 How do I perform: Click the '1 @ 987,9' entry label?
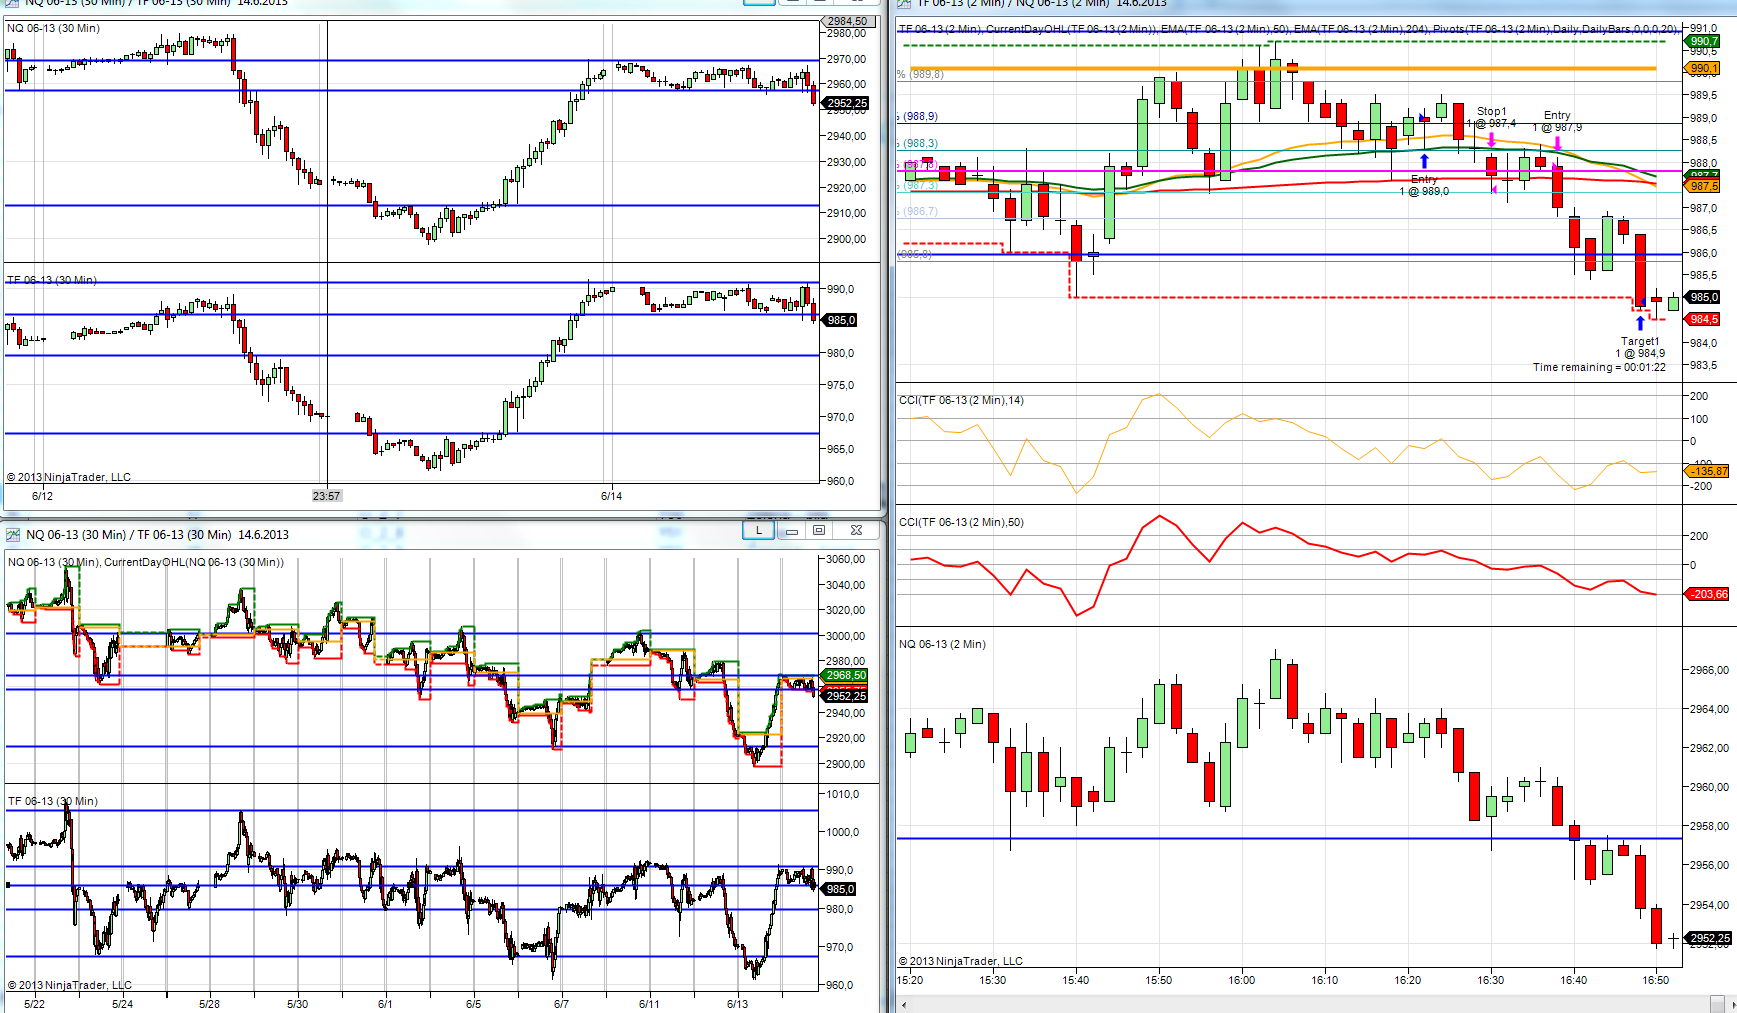point(1557,127)
